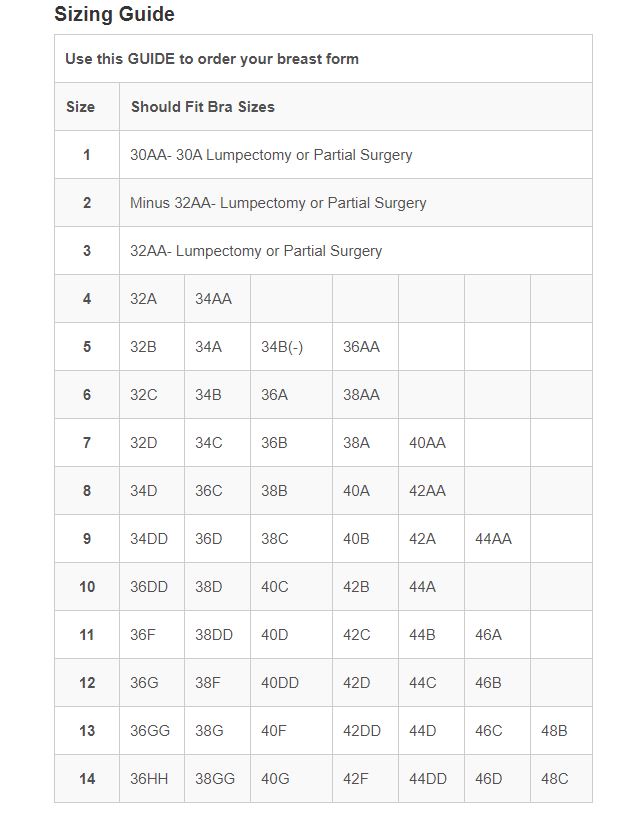The width and height of the screenshot is (630, 830).
Task: Select the 'Use this GUIDE' instruction row
Action: tap(212, 59)
